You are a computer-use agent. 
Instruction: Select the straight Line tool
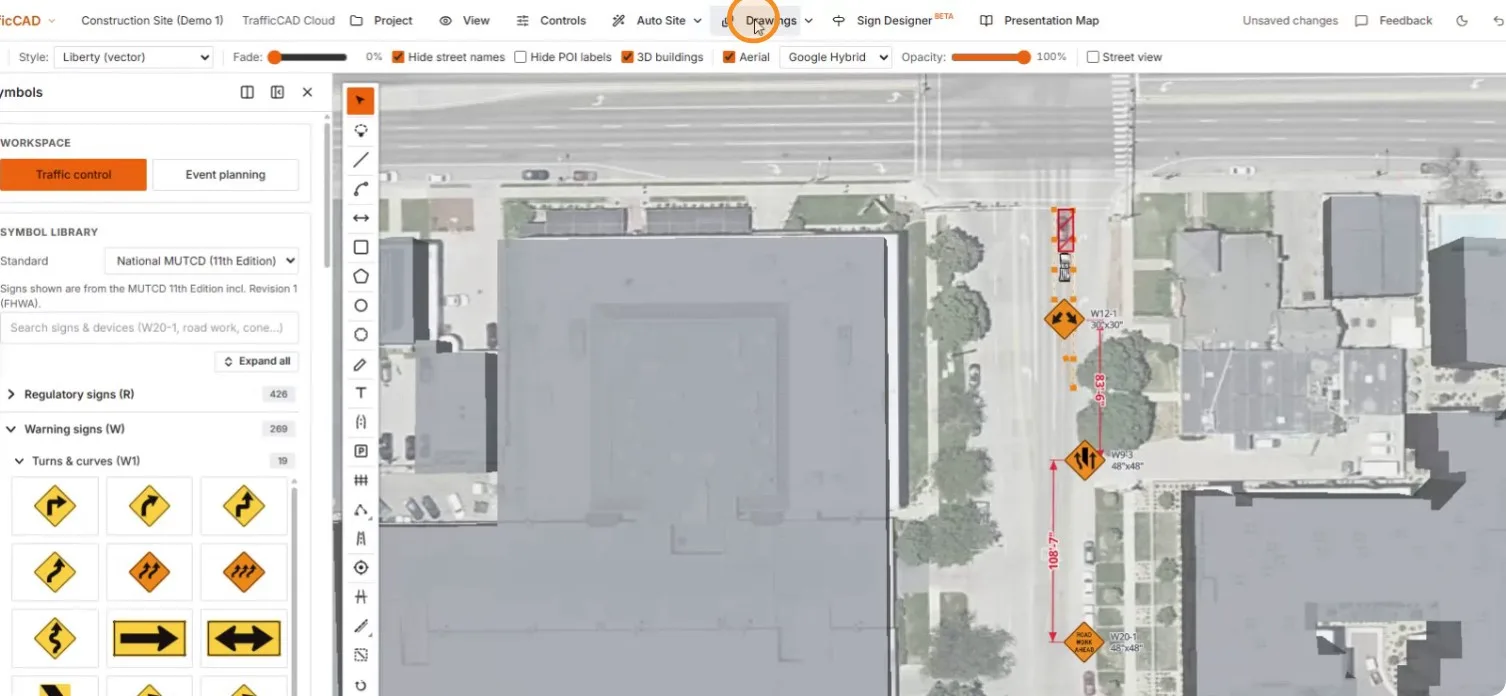361,159
